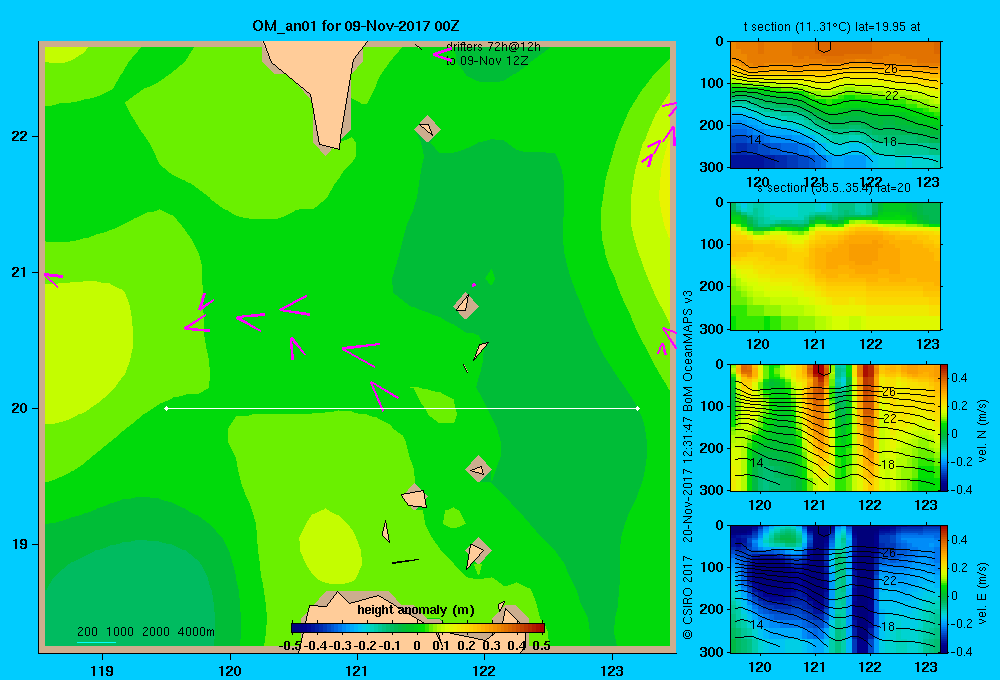This screenshot has height=680, width=1000.
Task: Click the 'drifters 72h@12h' label
Action: pos(493,47)
